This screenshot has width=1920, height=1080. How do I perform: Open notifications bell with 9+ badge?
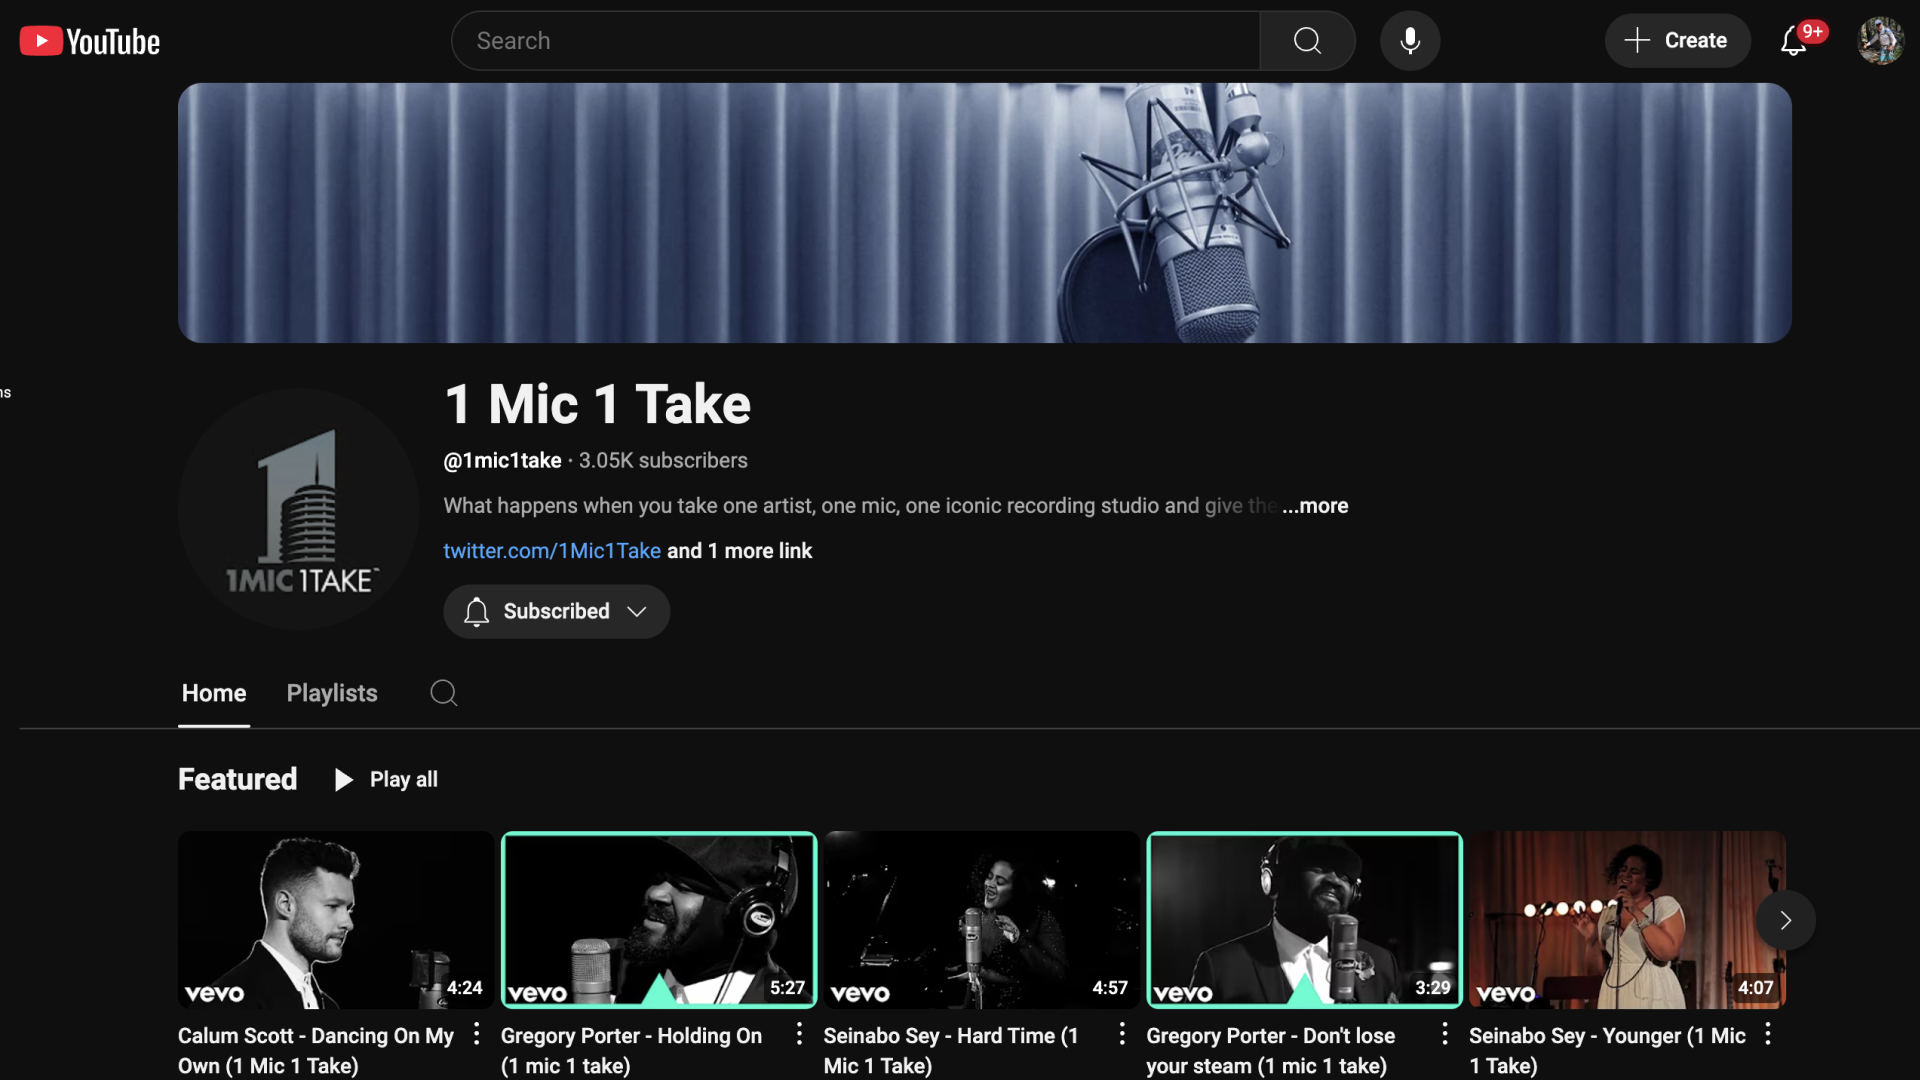[1794, 41]
